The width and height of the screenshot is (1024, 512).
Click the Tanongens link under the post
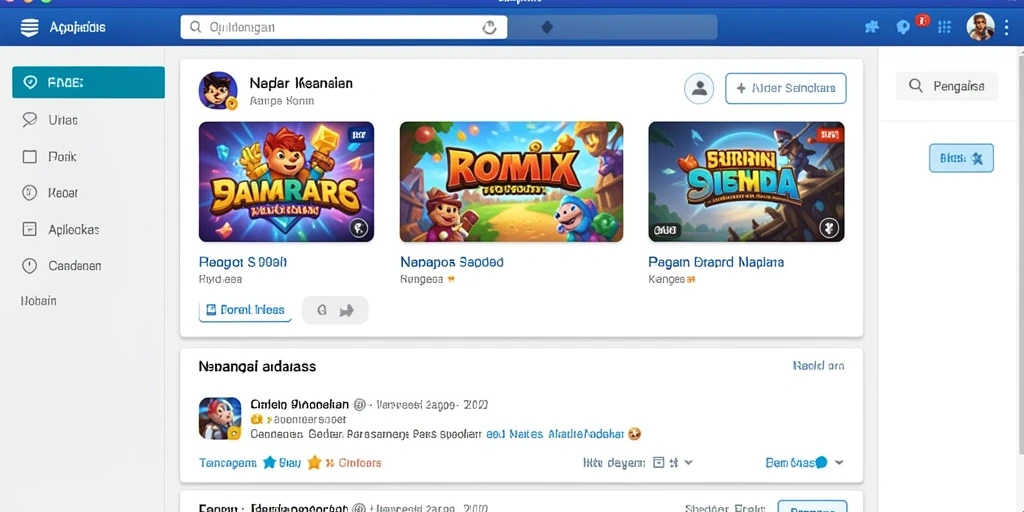227,462
